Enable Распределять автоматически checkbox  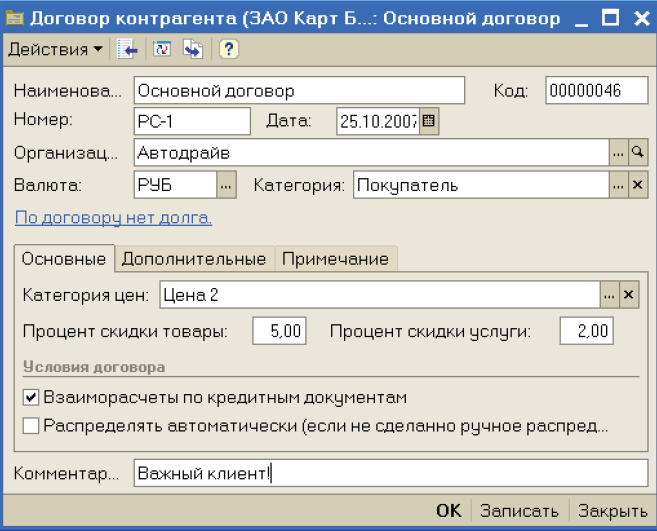31,426
